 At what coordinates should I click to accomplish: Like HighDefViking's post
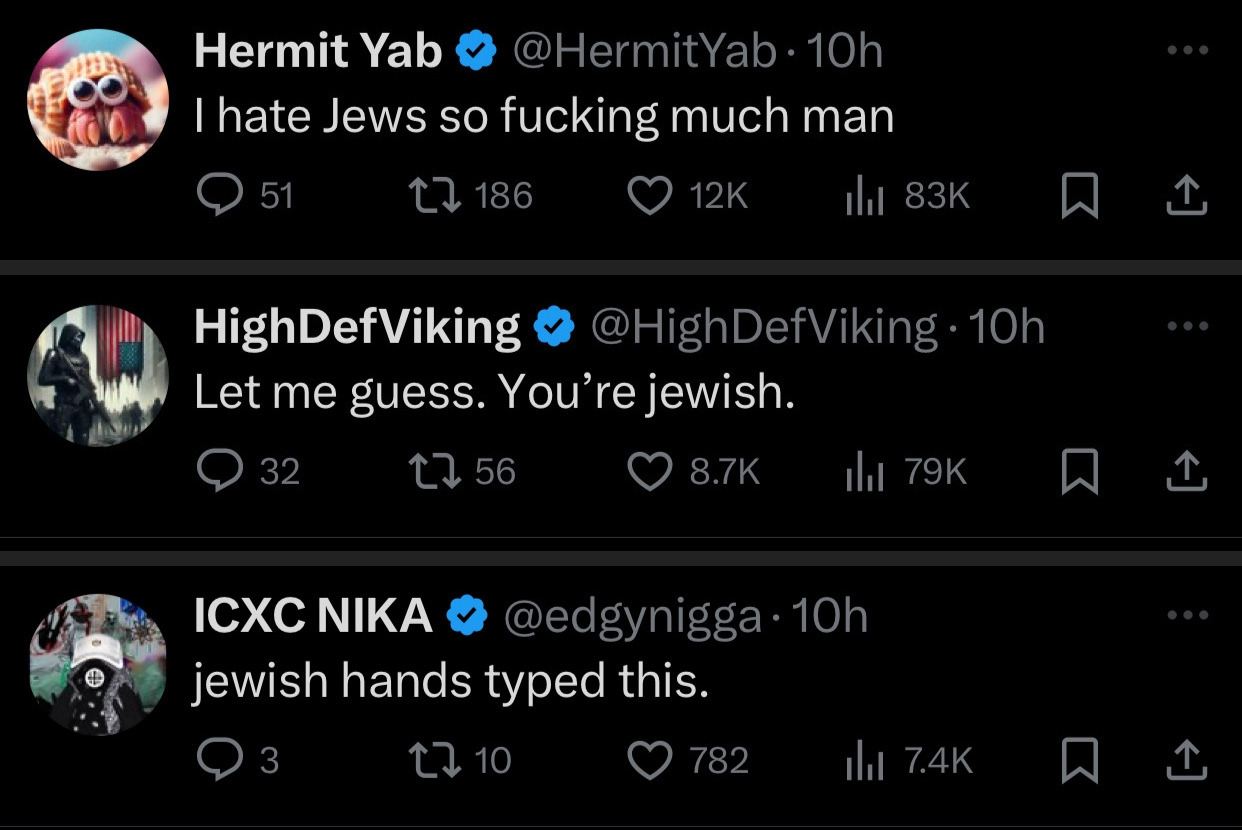coord(649,471)
